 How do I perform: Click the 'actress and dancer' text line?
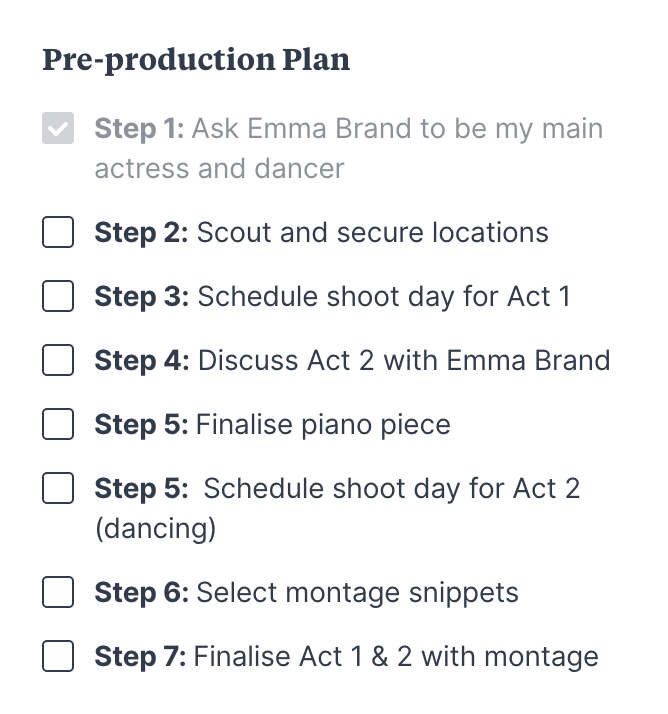click(x=219, y=168)
